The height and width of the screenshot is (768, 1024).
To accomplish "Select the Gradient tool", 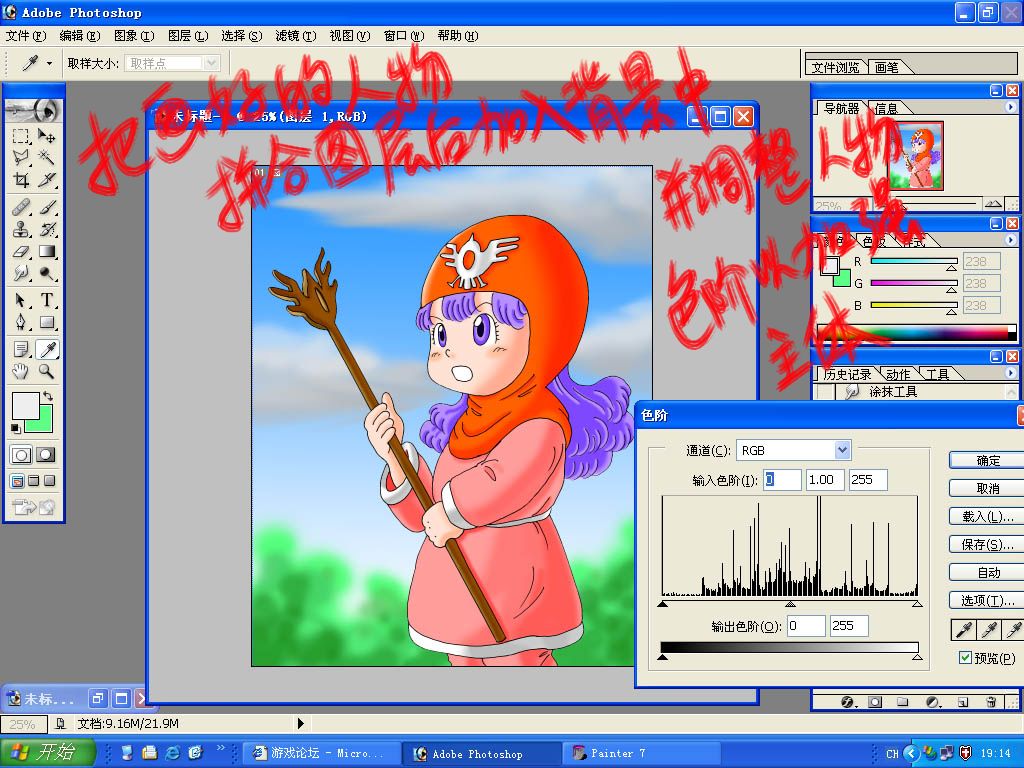I will click(x=46, y=251).
